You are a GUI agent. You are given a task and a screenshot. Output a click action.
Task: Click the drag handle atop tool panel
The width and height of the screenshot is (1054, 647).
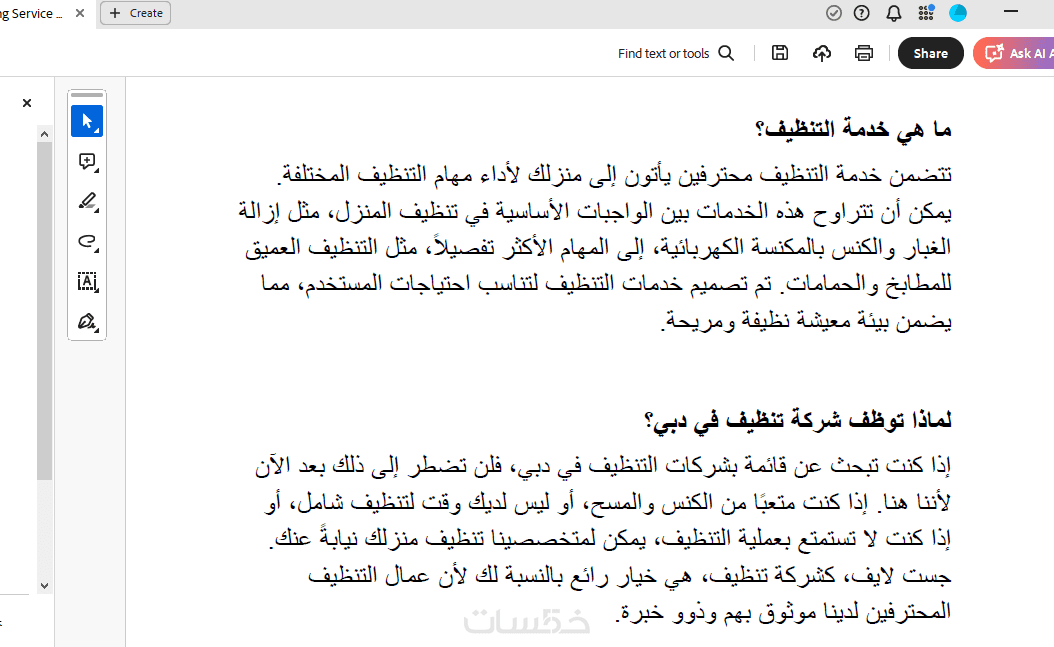pos(87,95)
